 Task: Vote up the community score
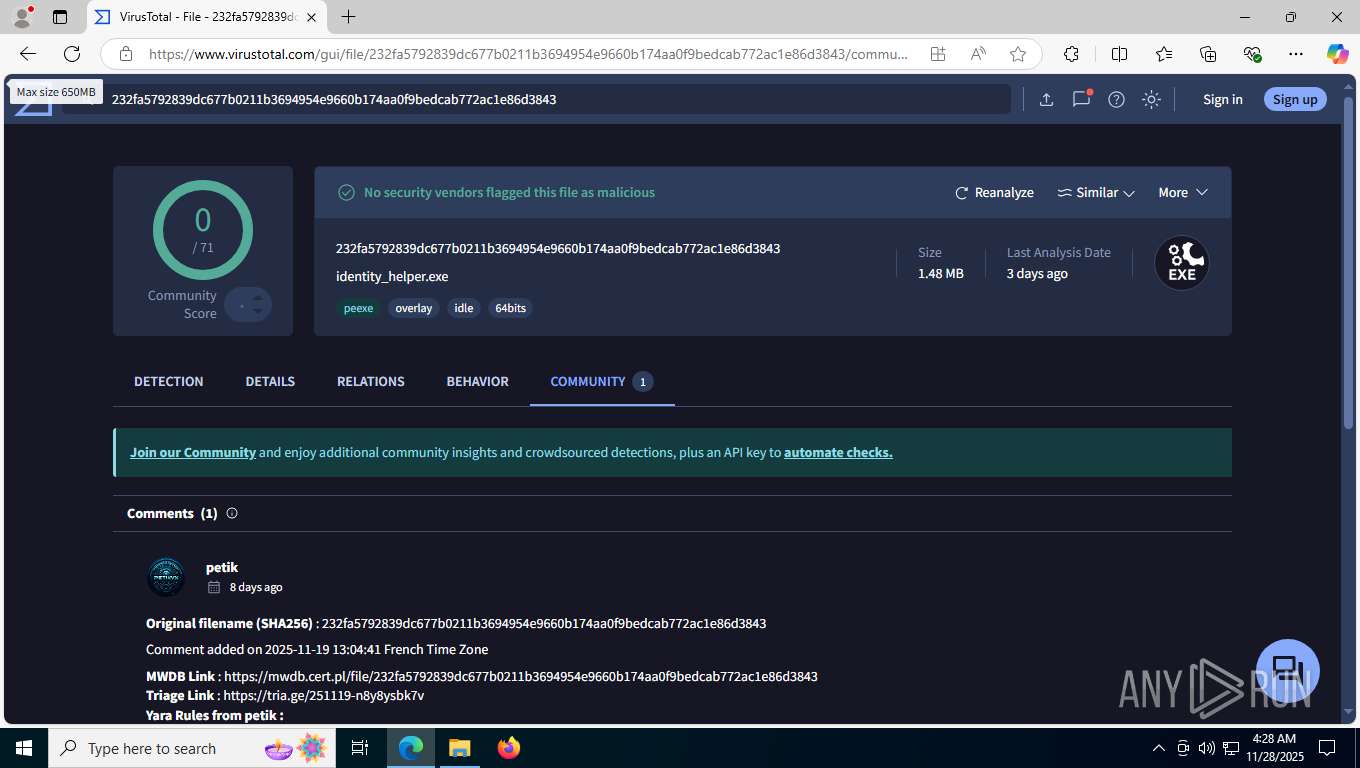pyautogui.click(x=258, y=297)
